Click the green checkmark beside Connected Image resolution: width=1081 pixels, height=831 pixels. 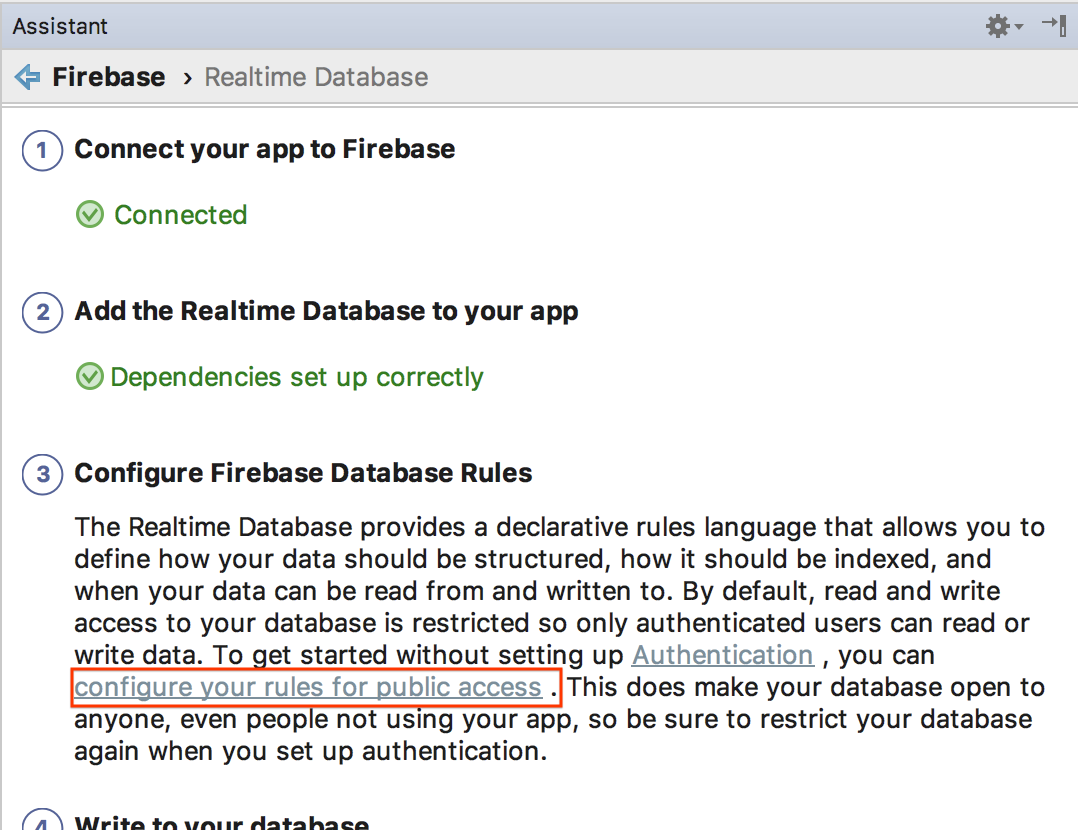[x=90, y=215]
